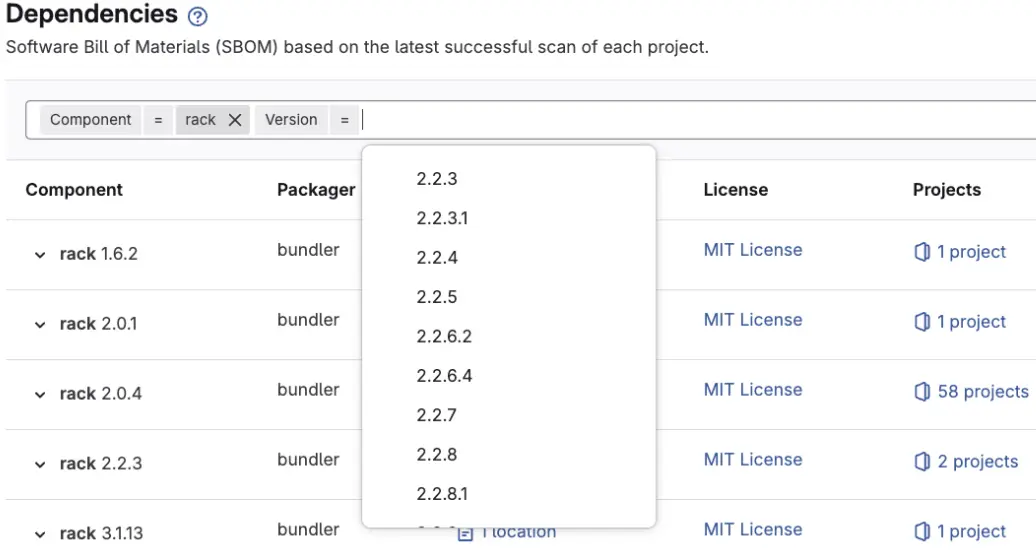Remove the rack filter token
This screenshot has height=550, width=1036.
tap(235, 120)
